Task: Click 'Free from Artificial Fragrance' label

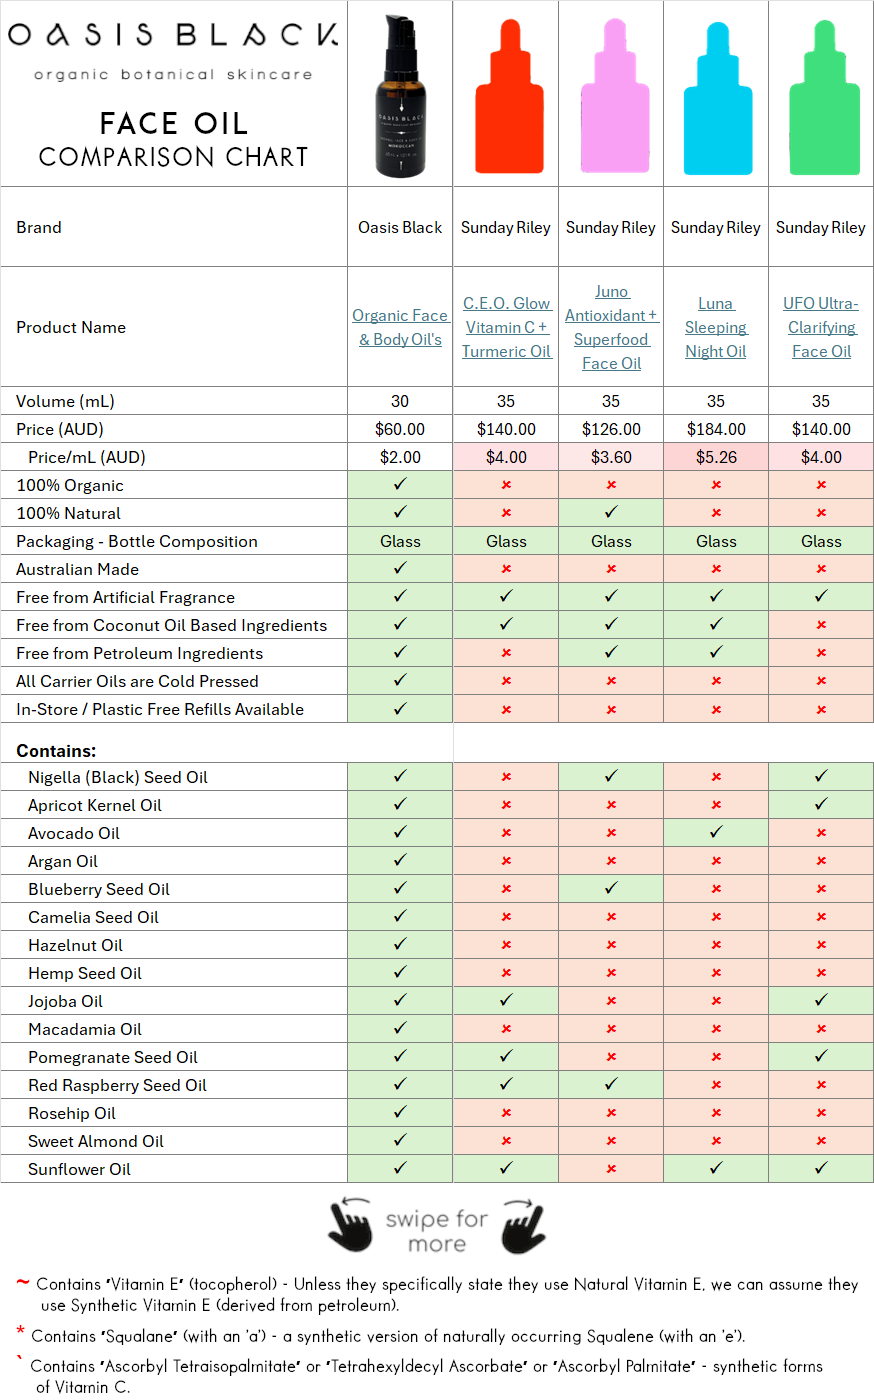Action: [x=125, y=597]
